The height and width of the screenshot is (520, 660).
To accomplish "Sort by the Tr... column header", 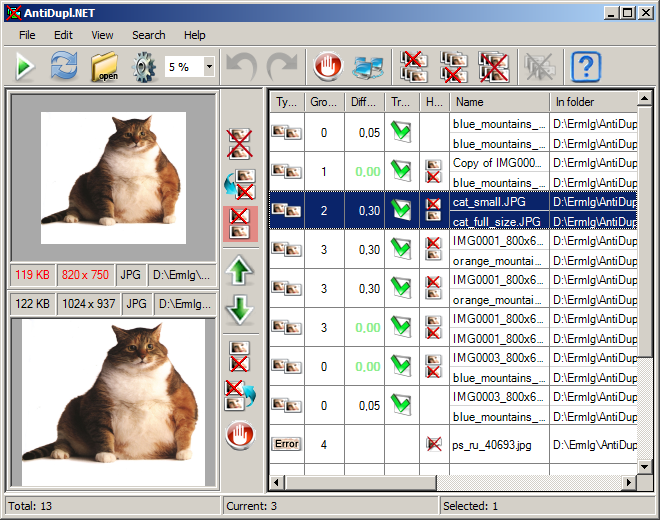I will (x=402, y=102).
